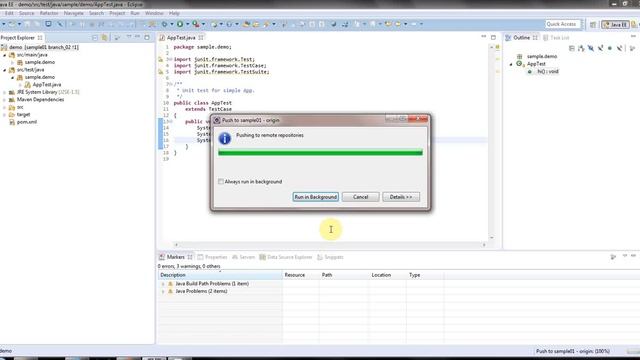The height and width of the screenshot is (360, 640).
Task: Maximize the editor area icon
Action: (493, 38)
